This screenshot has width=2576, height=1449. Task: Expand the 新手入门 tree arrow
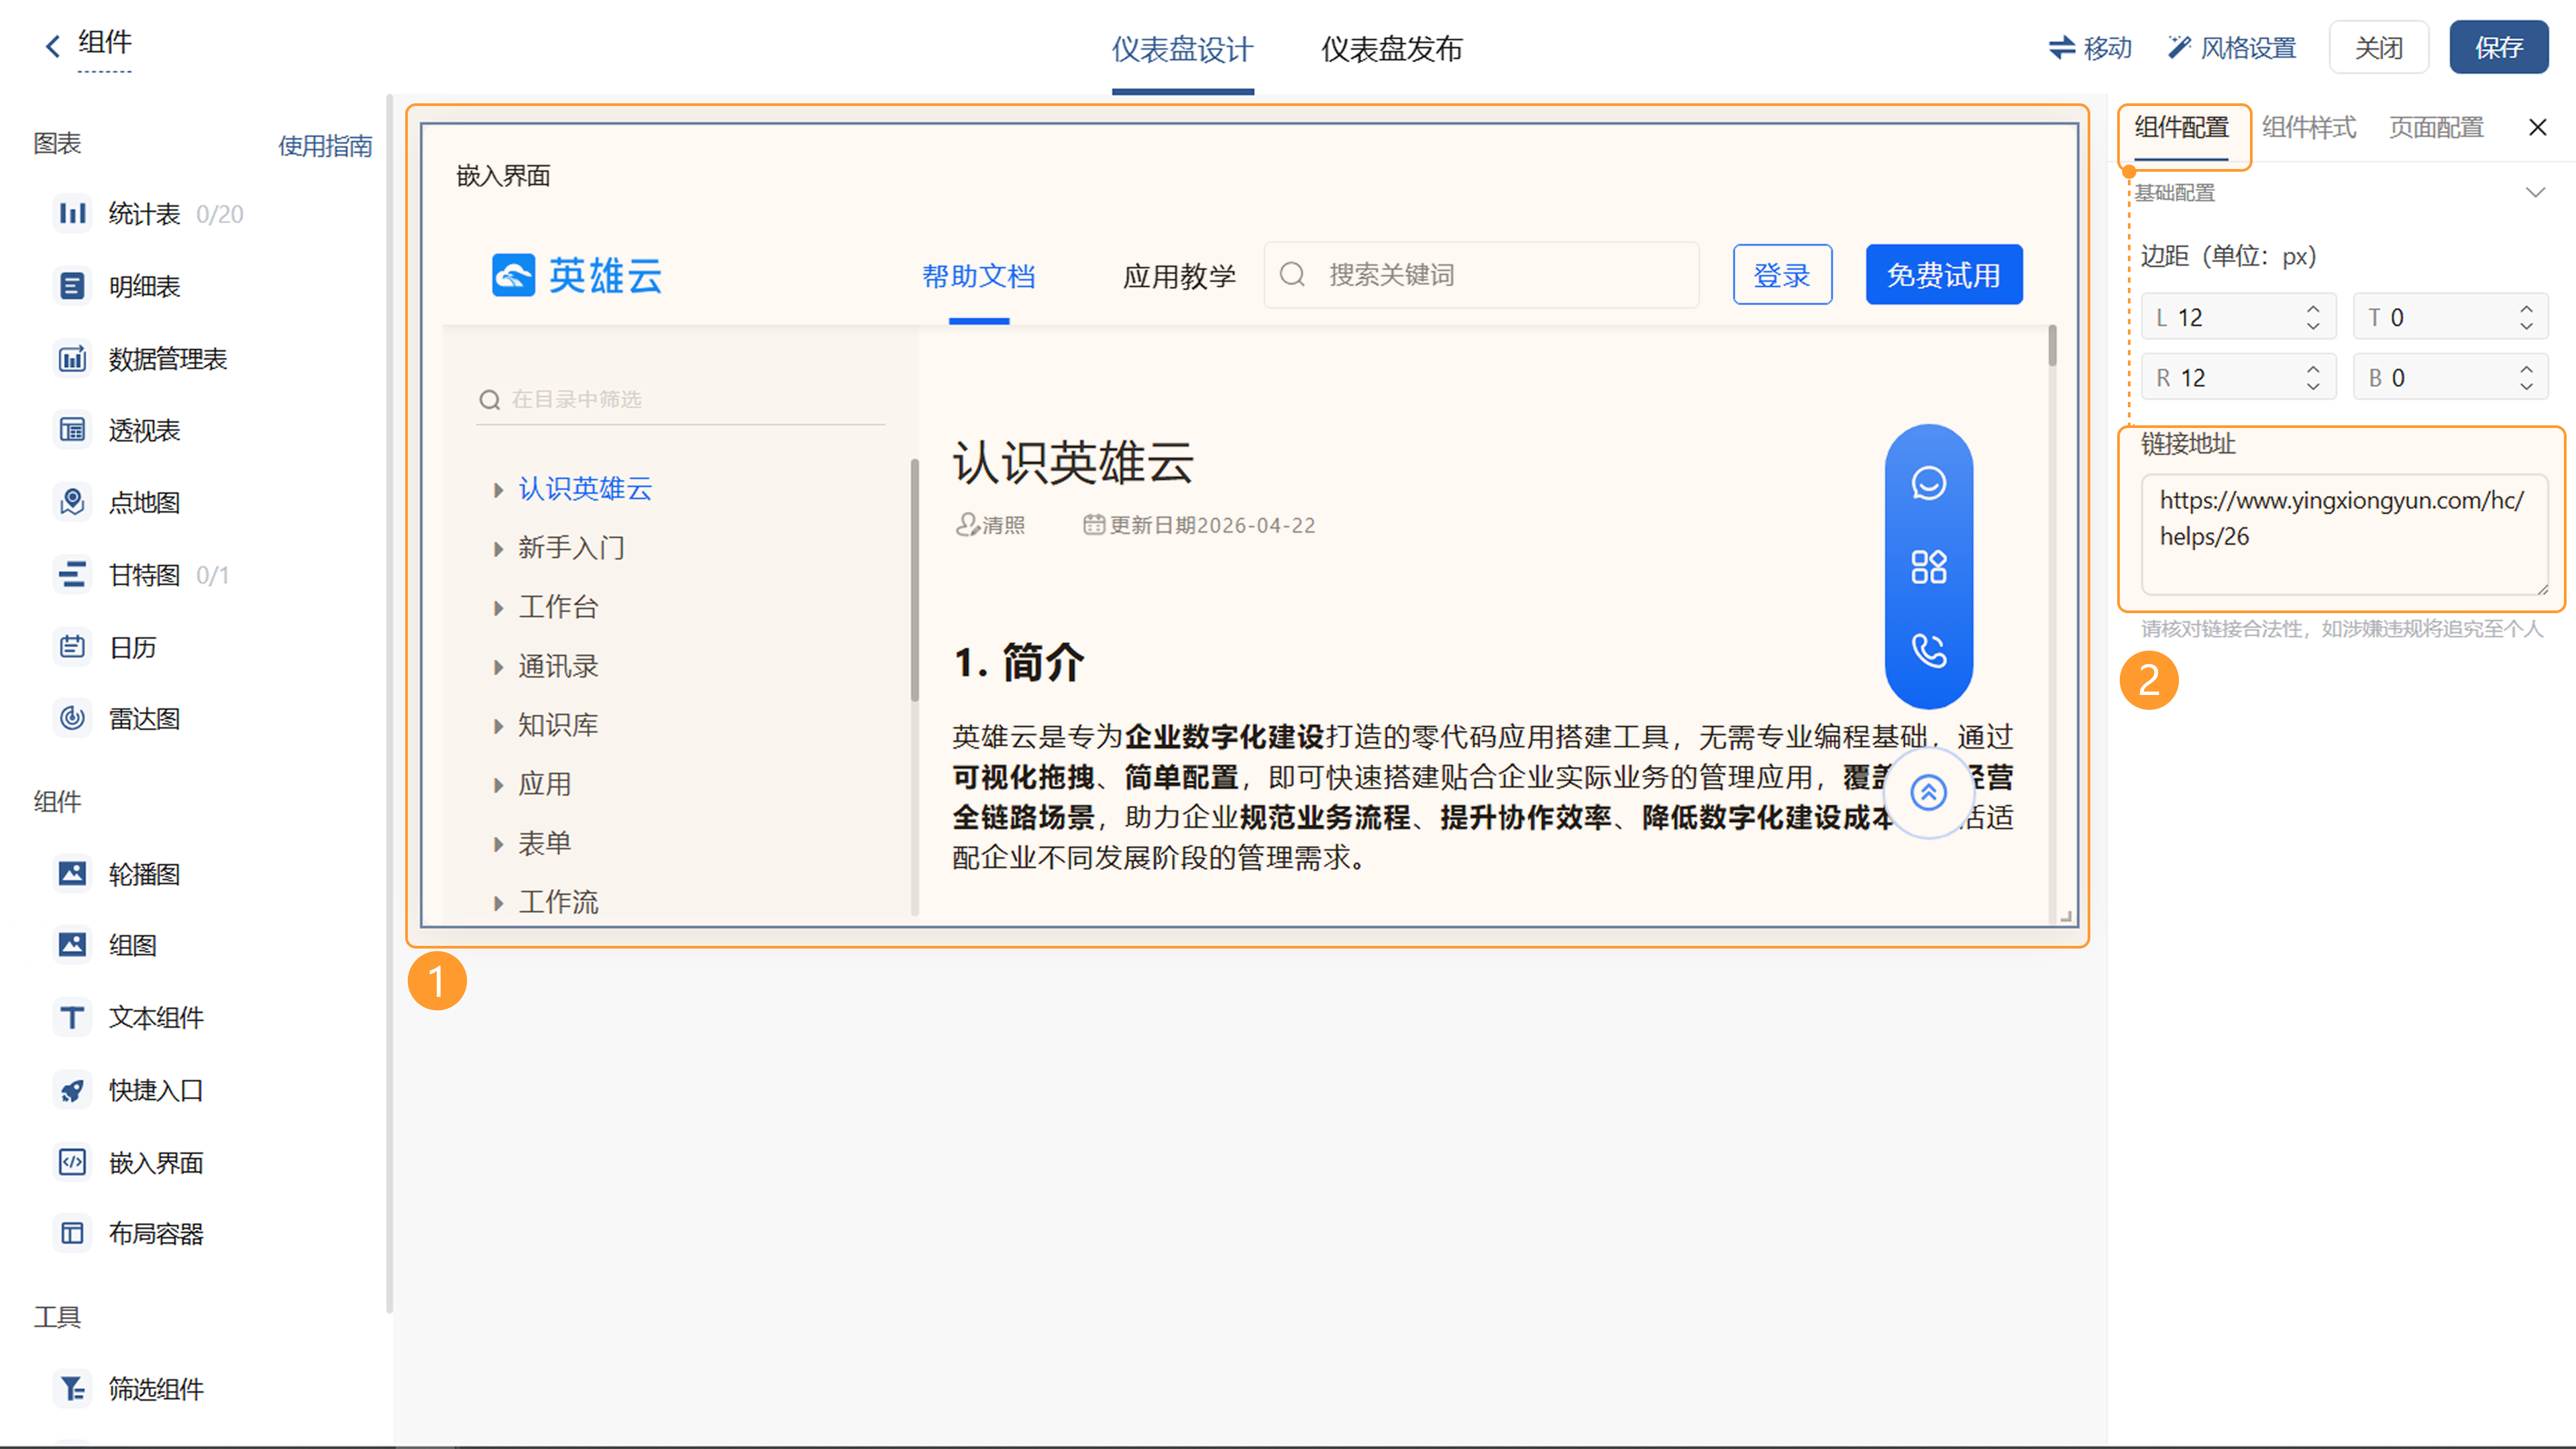[498, 548]
